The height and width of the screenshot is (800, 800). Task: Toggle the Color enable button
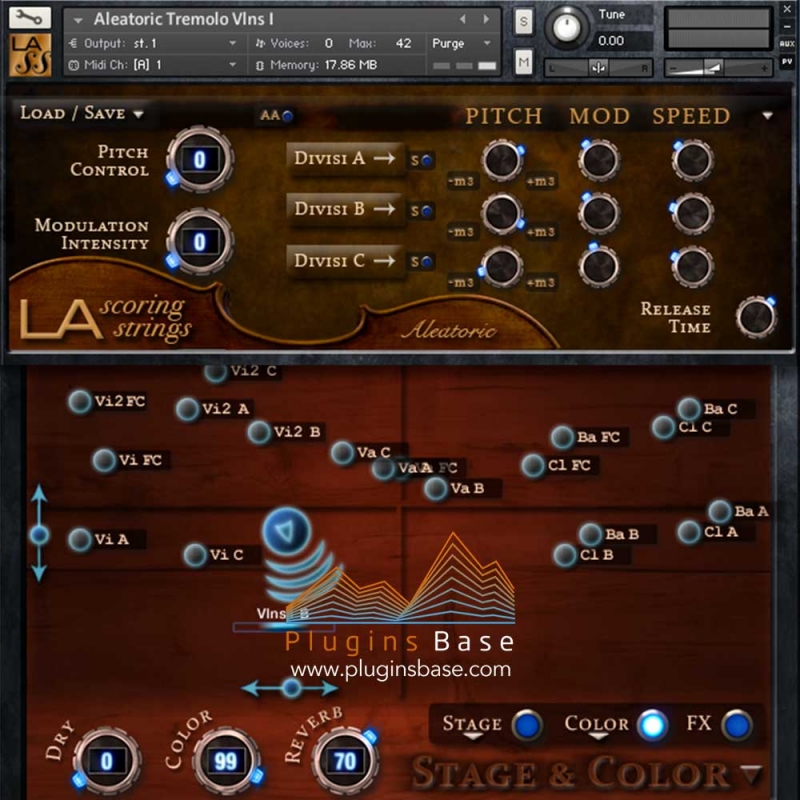click(653, 725)
